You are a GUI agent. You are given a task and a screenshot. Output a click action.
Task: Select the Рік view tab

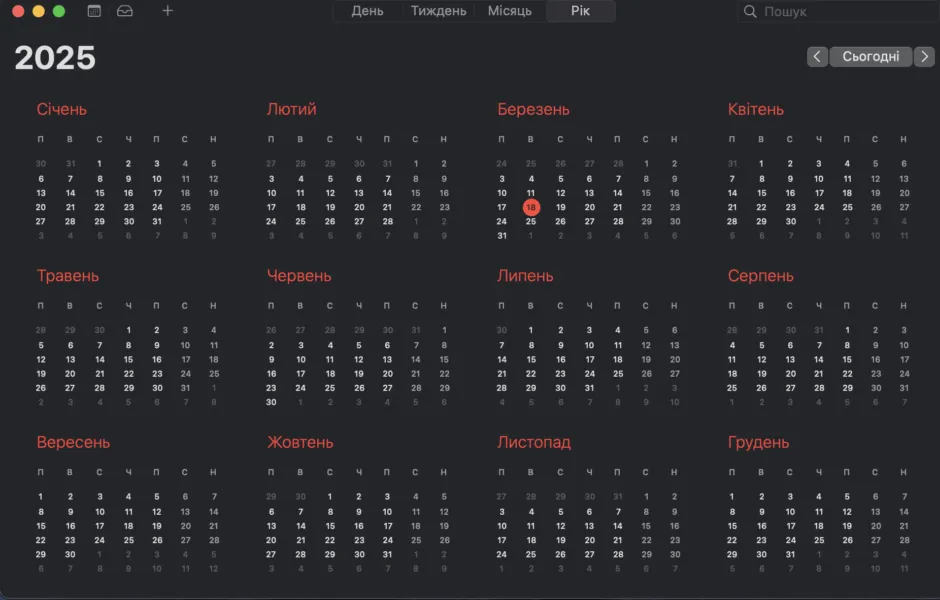pos(580,11)
